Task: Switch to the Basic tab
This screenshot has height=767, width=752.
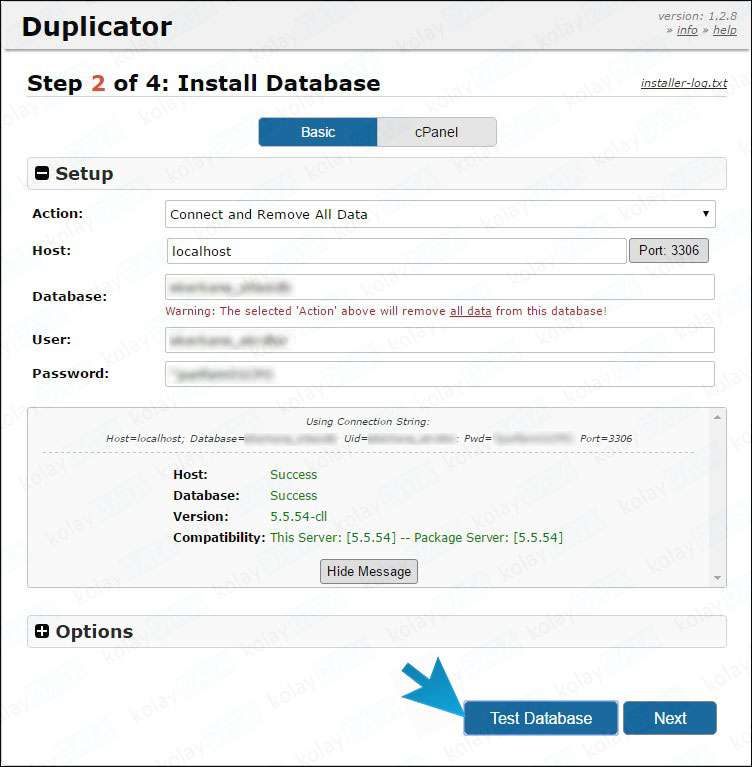Action: [318, 132]
